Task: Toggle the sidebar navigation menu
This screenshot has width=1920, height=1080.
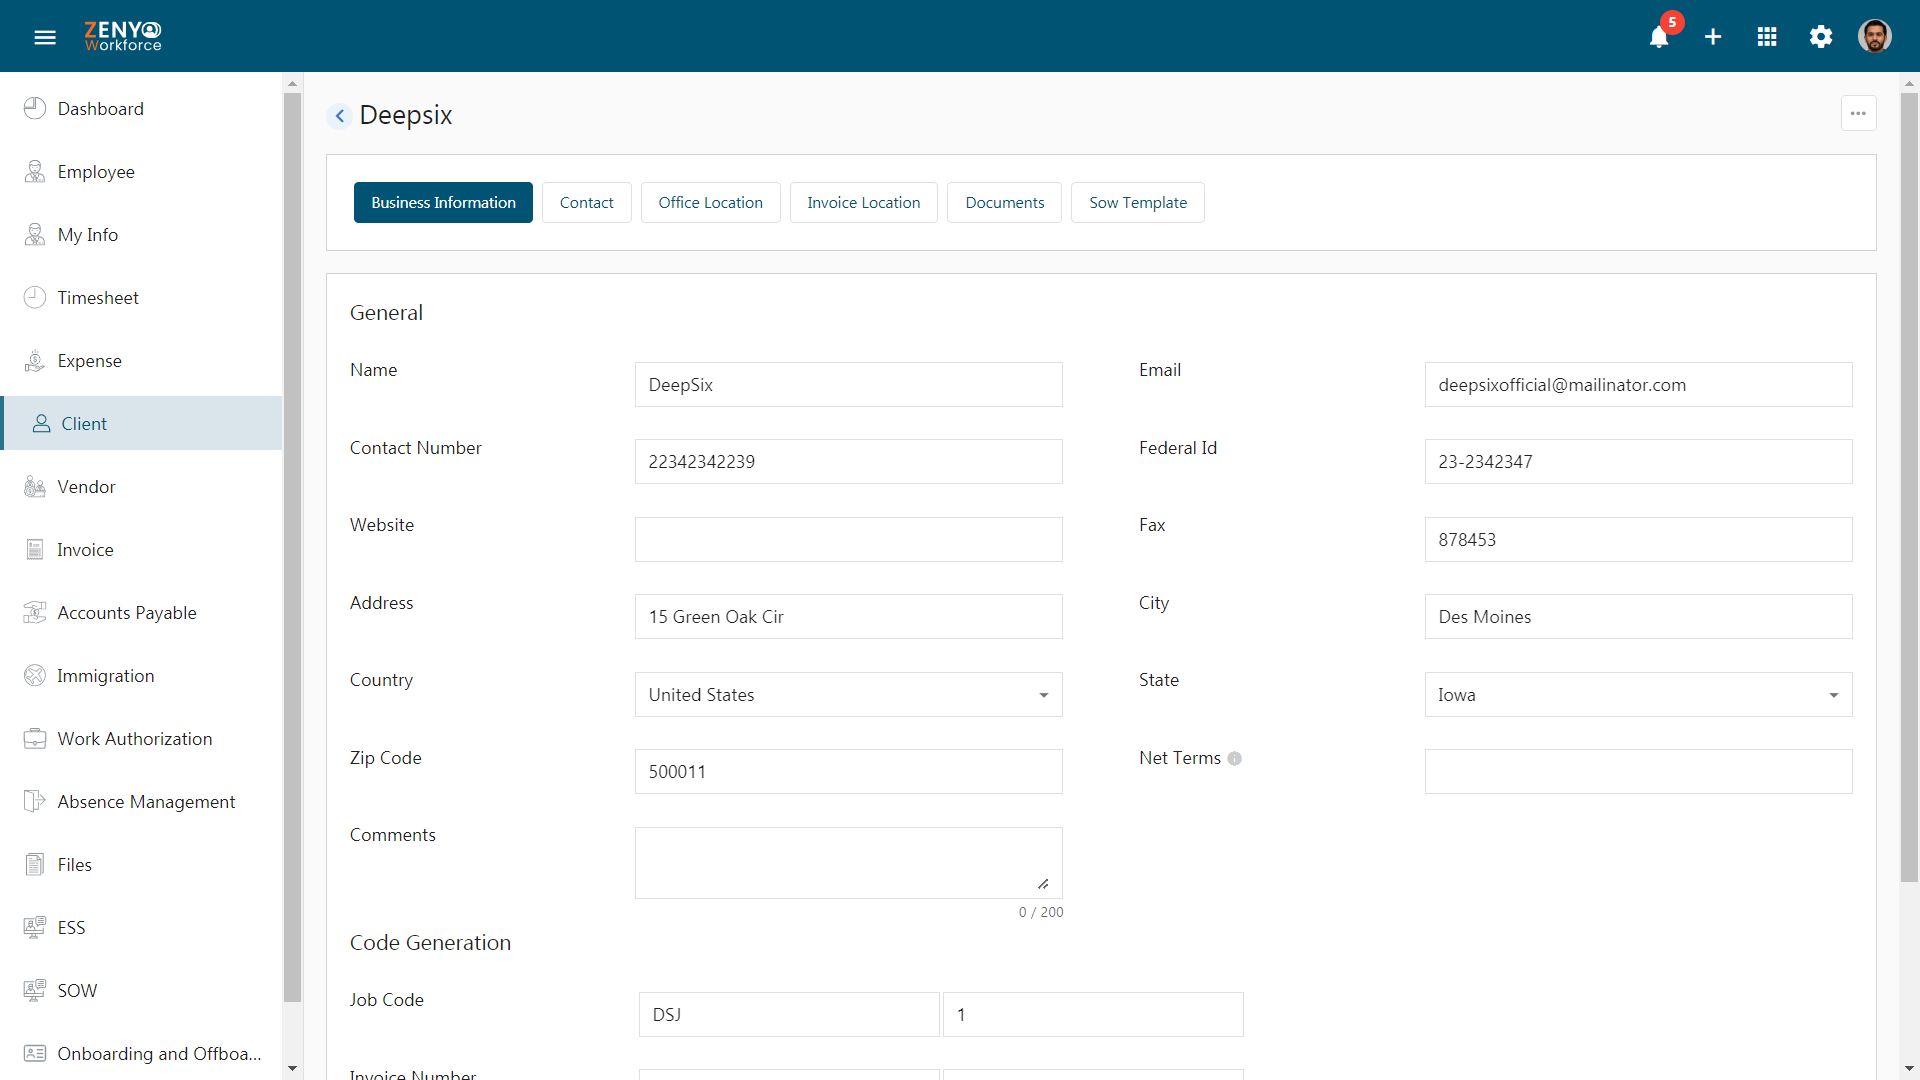Action: coord(45,36)
